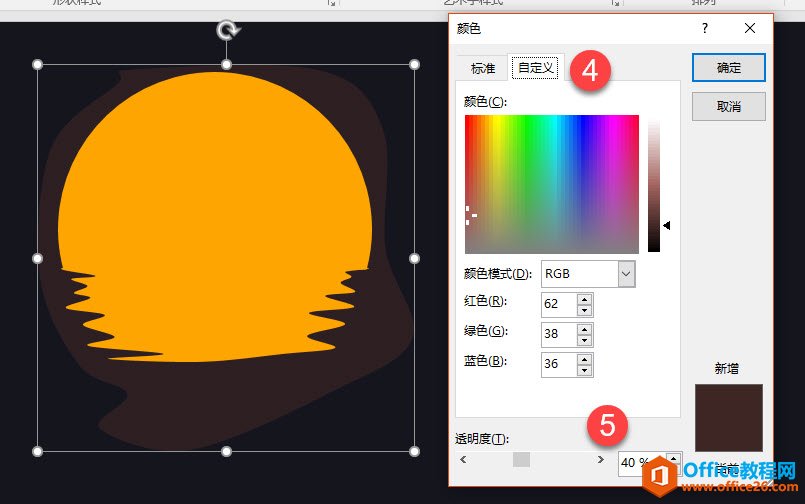Click the transparency scrollbar left arrow
The image size is (805, 504).
coord(463,459)
